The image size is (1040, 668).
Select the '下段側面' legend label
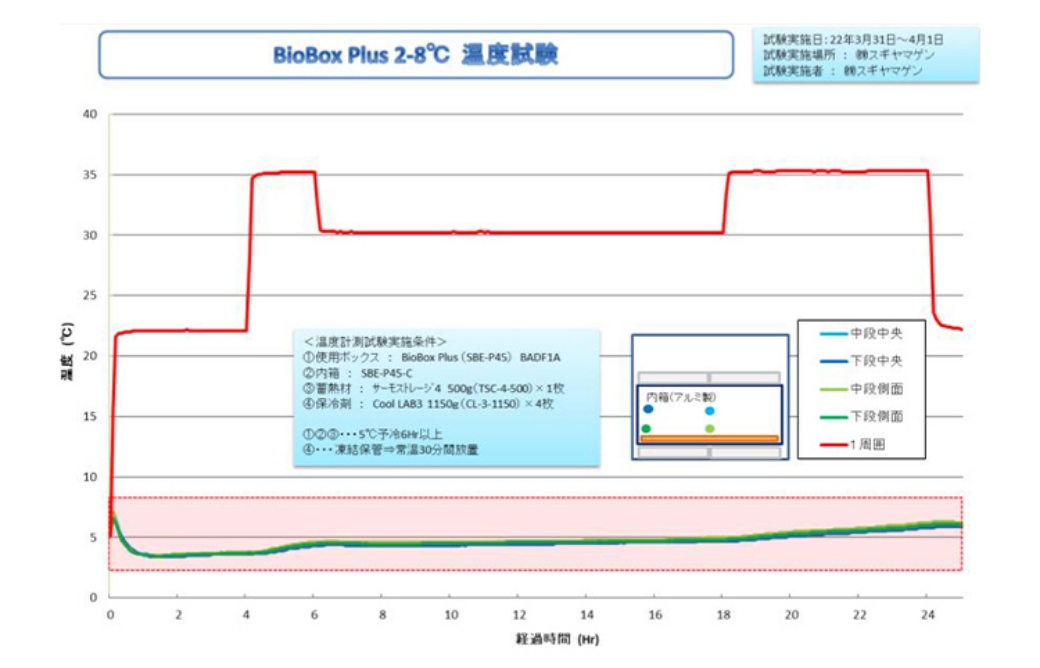(x=877, y=417)
